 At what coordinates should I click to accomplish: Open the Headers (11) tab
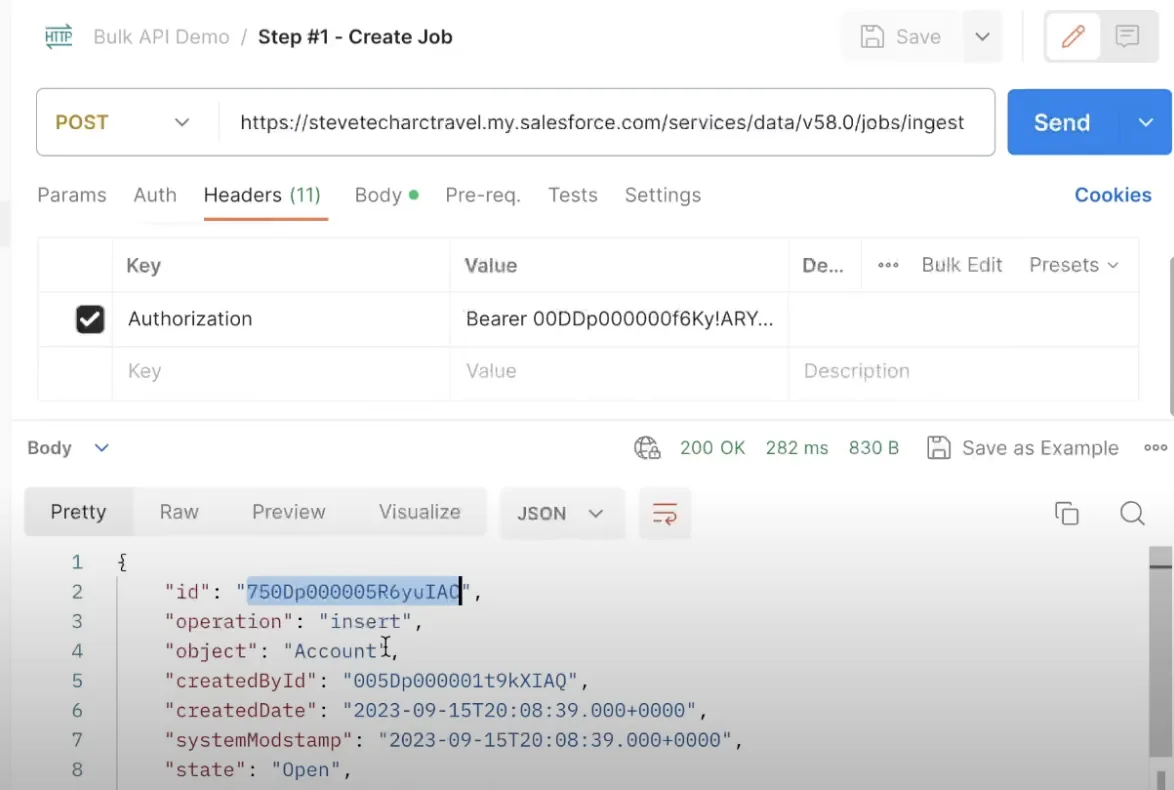point(262,195)
